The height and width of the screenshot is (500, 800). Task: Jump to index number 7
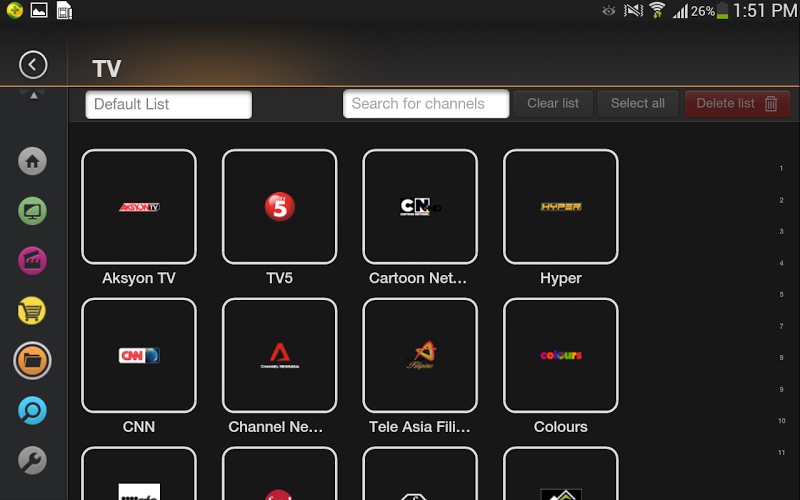coord(781,327)
